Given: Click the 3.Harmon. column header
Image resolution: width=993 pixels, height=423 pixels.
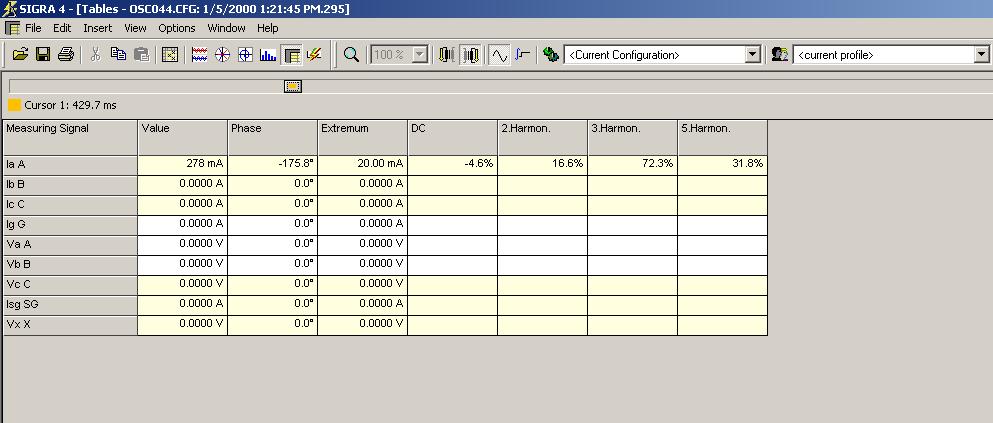Looking at the screenshot, I should coord(633,137).
